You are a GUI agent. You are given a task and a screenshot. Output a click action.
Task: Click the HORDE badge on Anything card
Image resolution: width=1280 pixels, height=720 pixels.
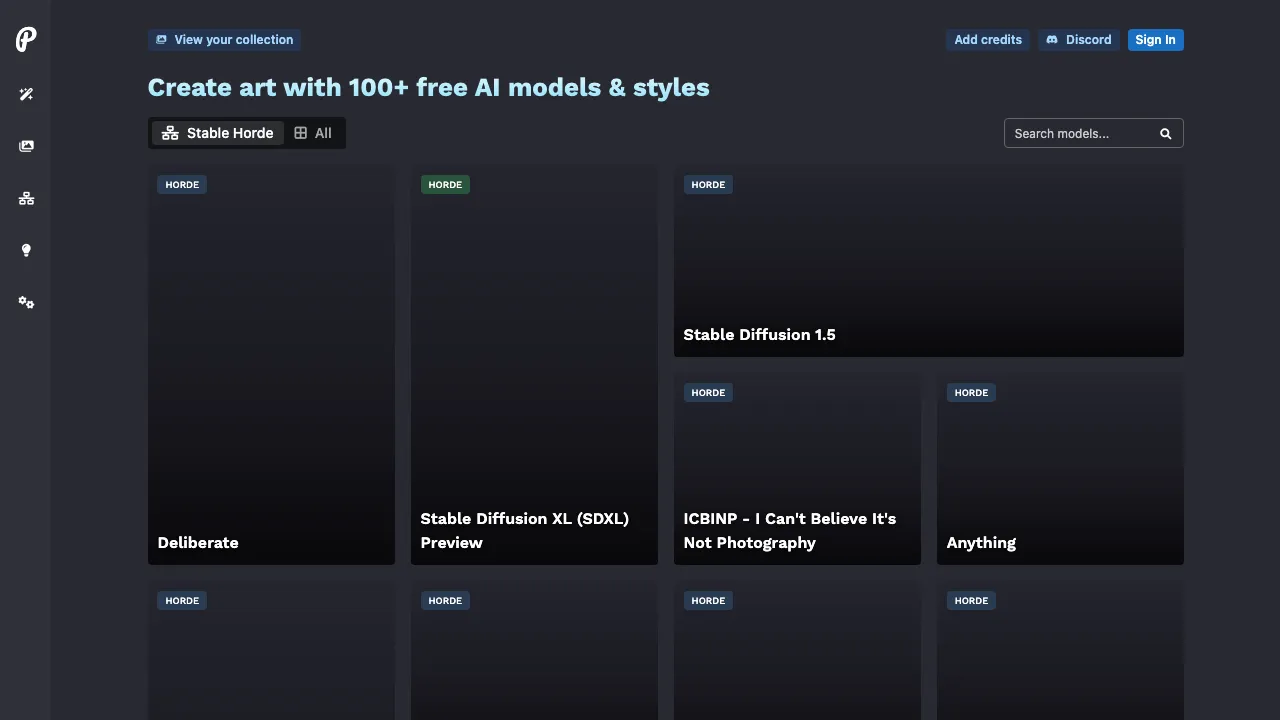(971, 393)
